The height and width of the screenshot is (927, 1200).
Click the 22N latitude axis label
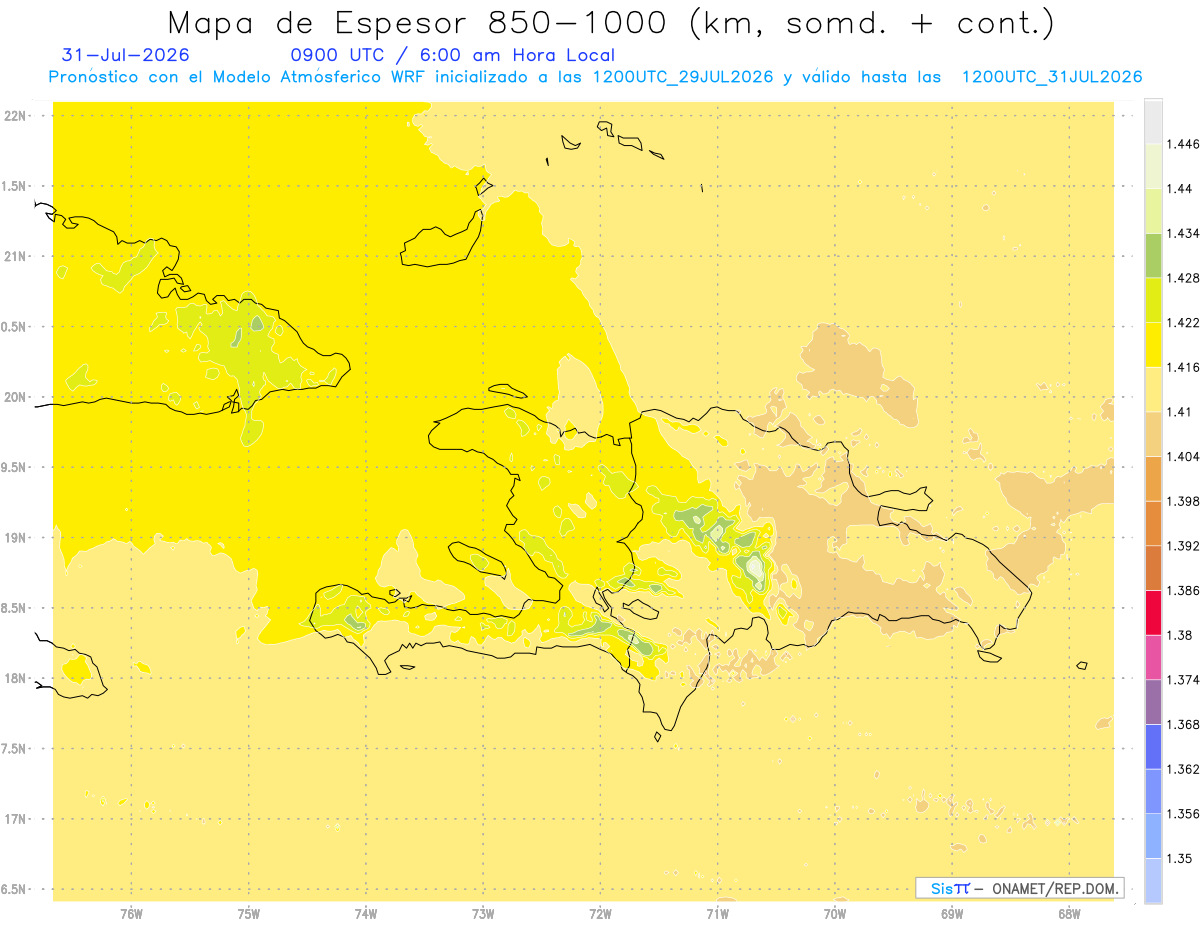[x=15, y=116]
